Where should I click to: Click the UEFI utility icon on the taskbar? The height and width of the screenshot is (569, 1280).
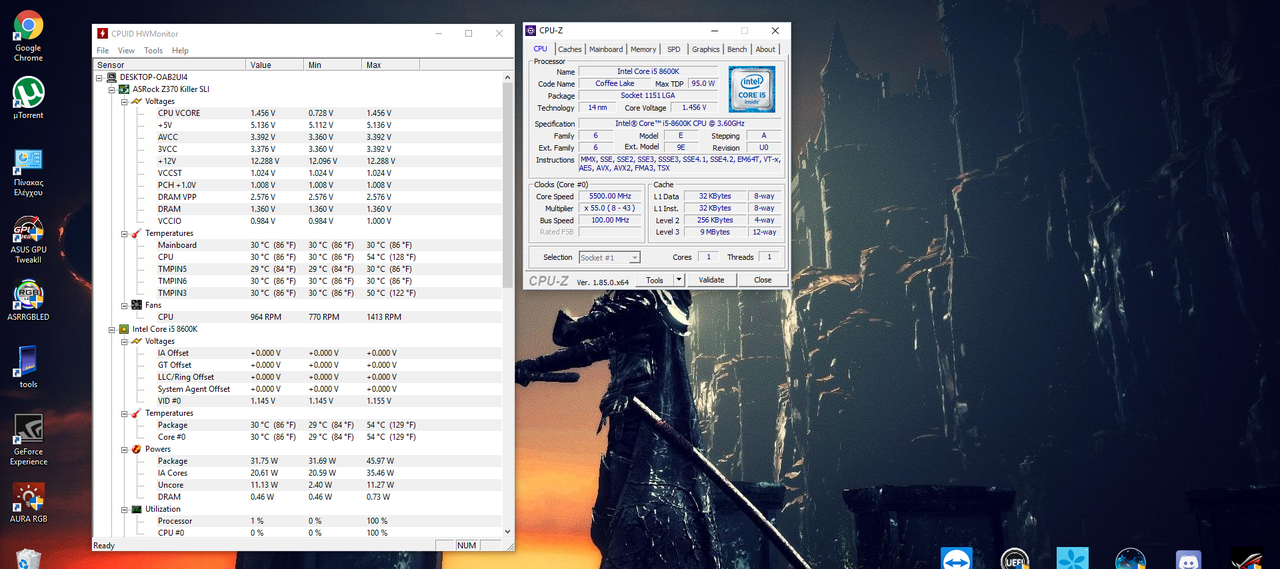tap(1014, 560)
